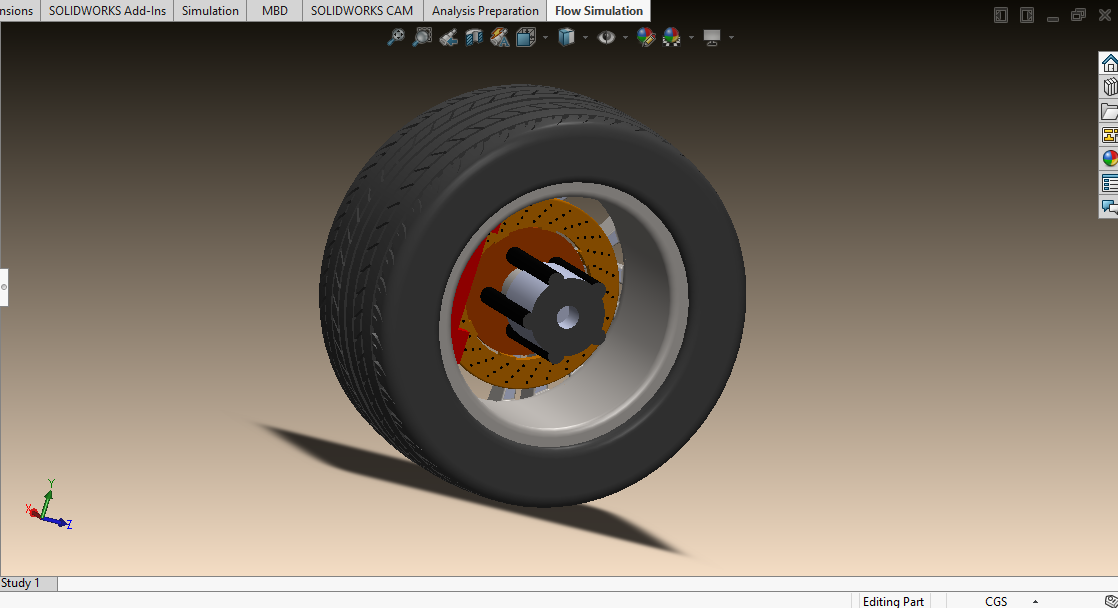The width and height of the screenshot is (1118, 608).
Task: Open View Orientation dropdown arrow
Action: [545, 37]
